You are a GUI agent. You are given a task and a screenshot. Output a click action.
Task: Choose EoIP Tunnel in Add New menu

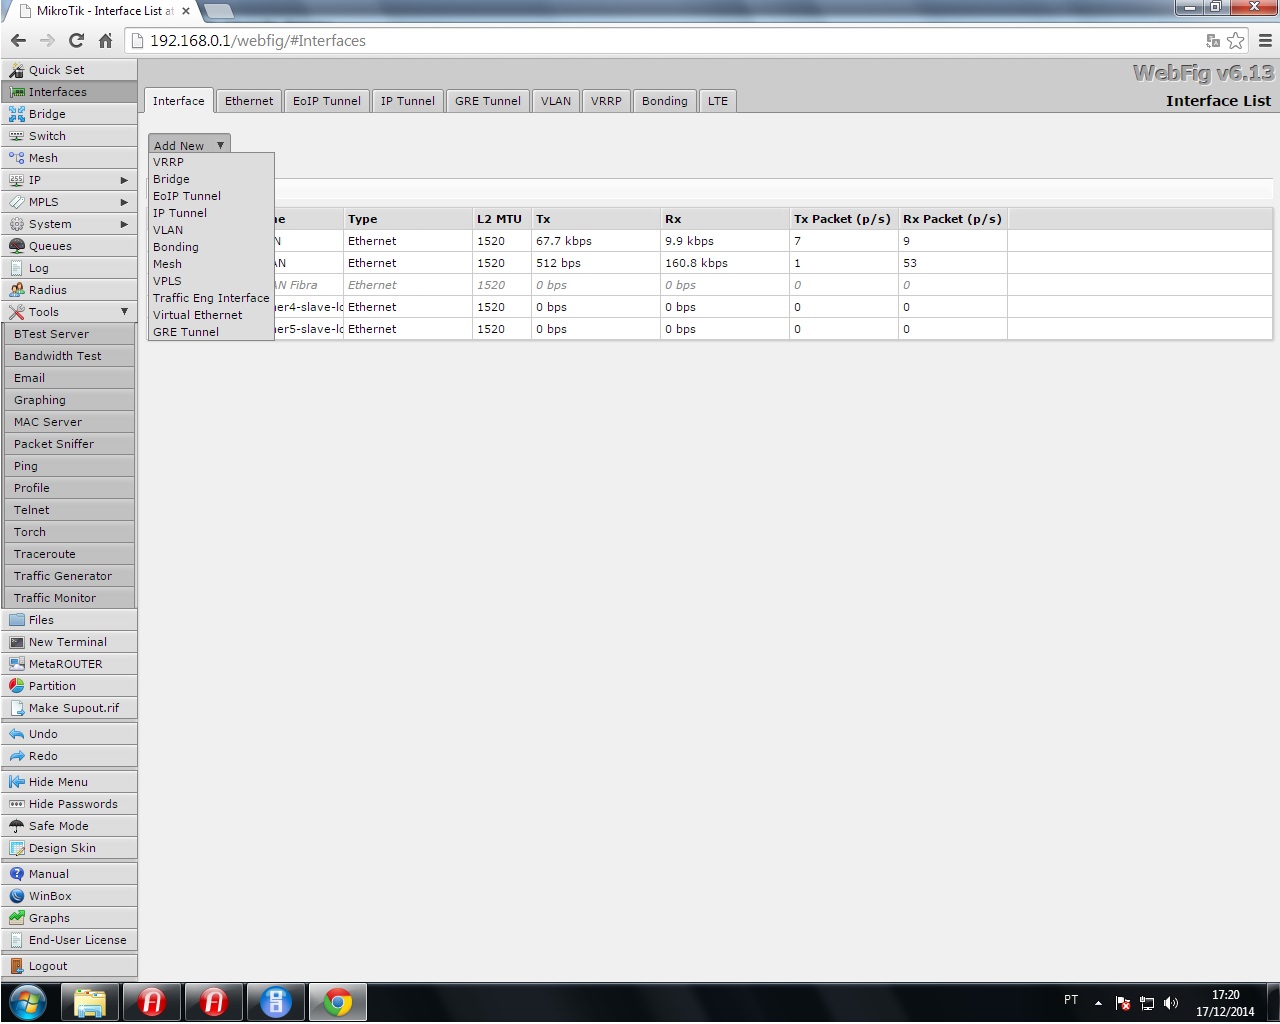[x=211, y=196]
